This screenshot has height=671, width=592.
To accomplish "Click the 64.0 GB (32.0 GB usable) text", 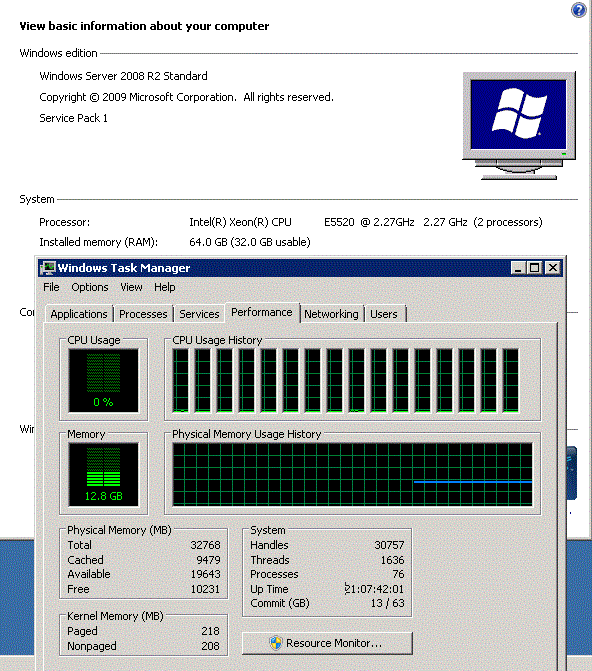I will tap(250, 242).
